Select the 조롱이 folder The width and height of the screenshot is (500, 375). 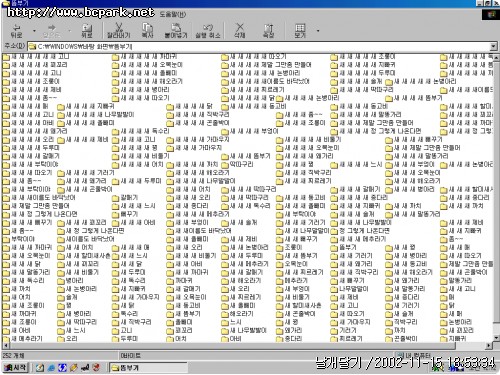click(x=289, y=247)
